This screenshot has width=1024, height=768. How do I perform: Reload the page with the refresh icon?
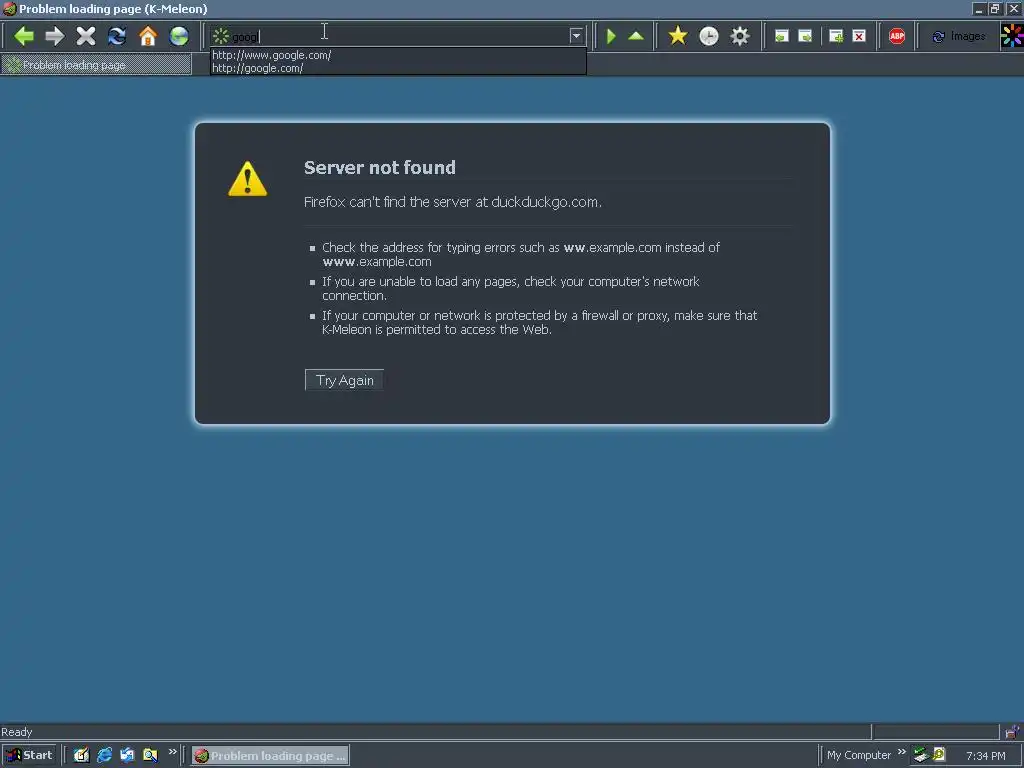point(117,36)
